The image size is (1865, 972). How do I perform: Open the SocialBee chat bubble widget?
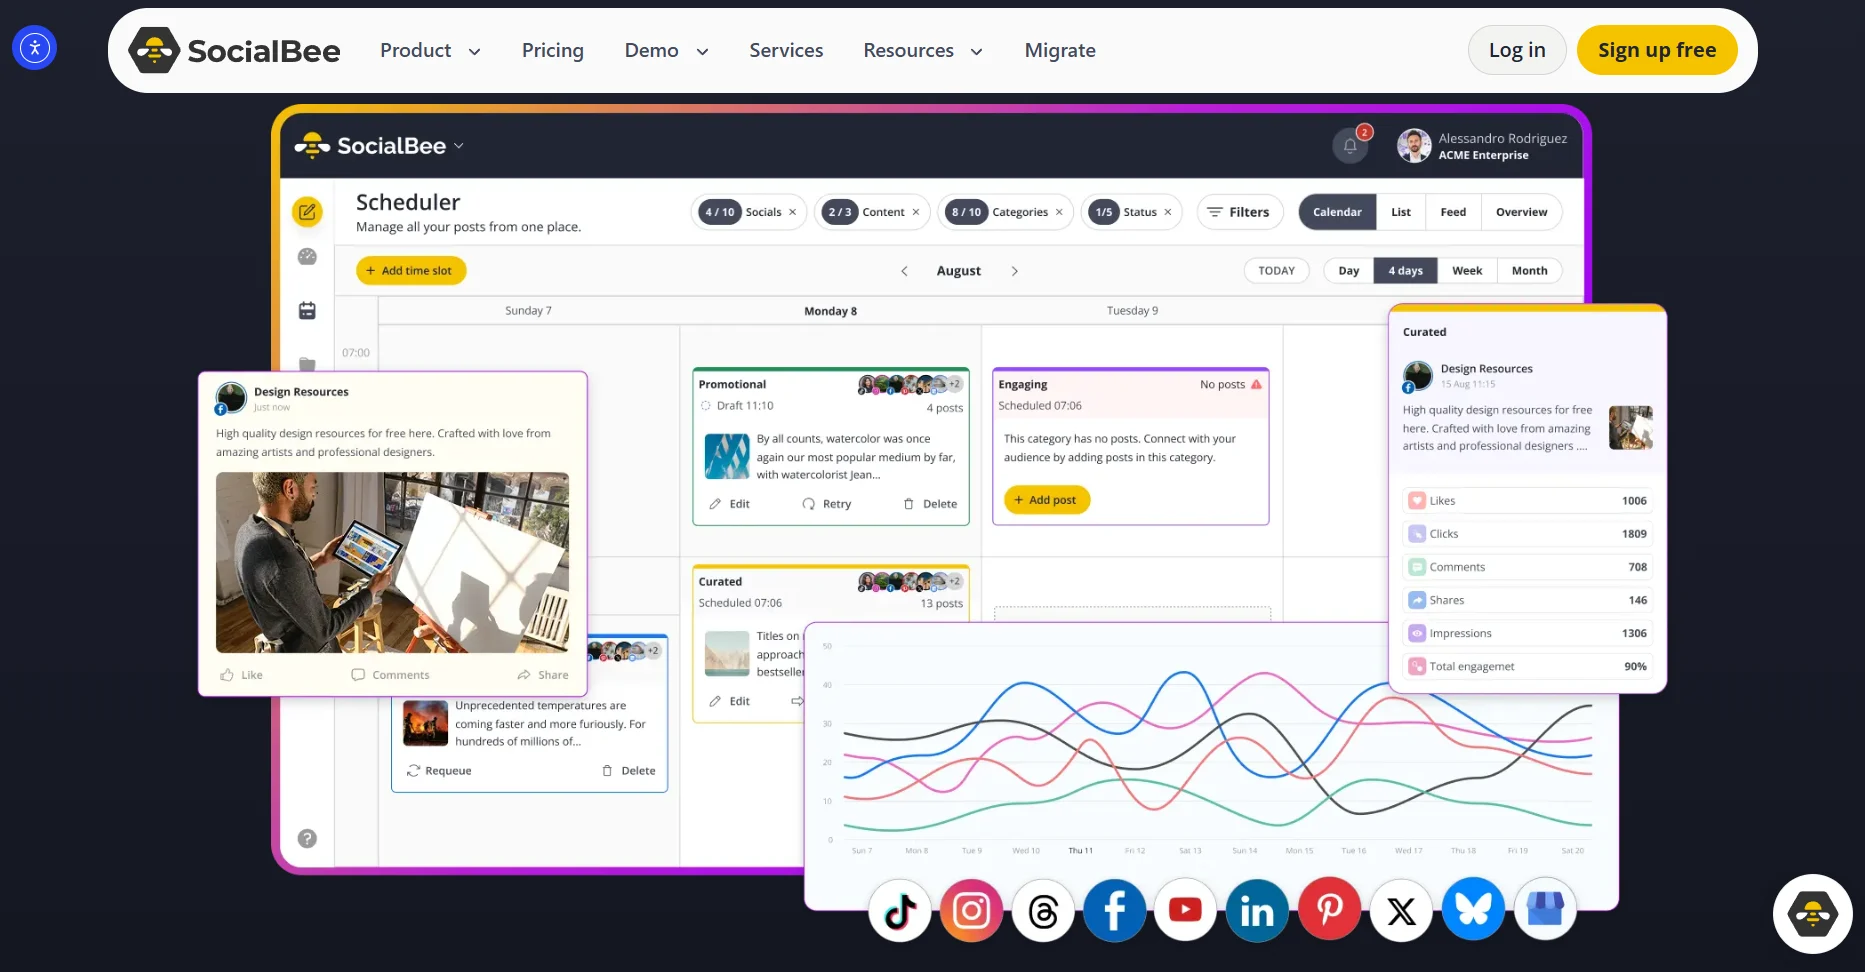pos(1812,913)
